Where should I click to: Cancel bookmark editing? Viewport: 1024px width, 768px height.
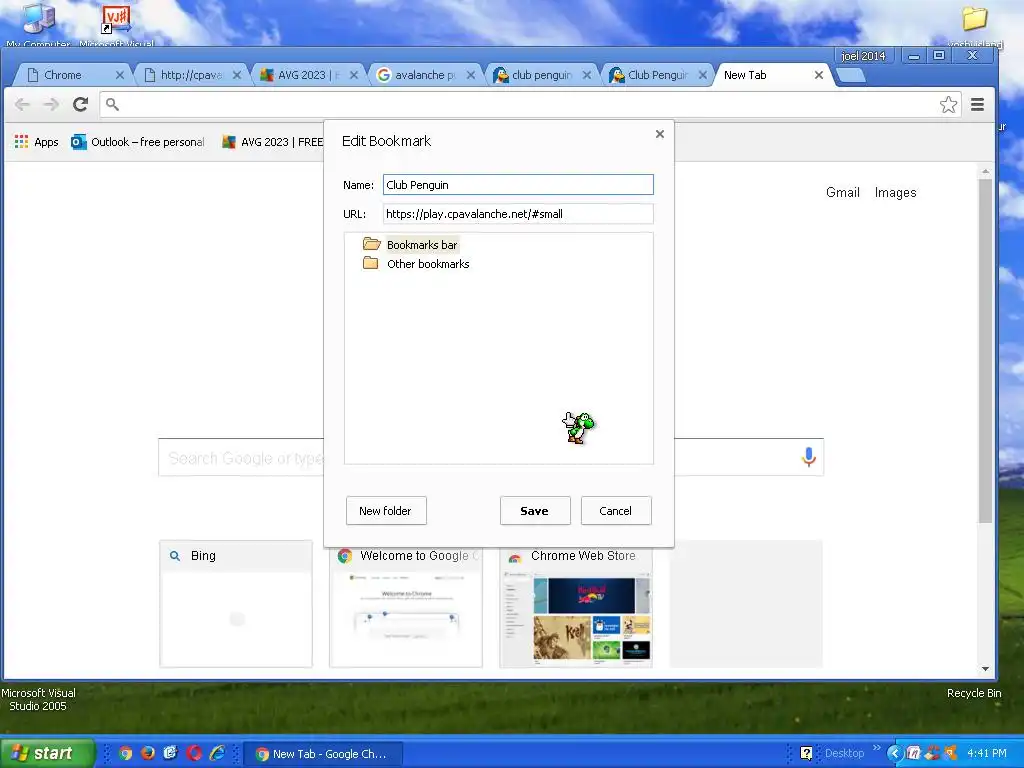click(616, 511)
